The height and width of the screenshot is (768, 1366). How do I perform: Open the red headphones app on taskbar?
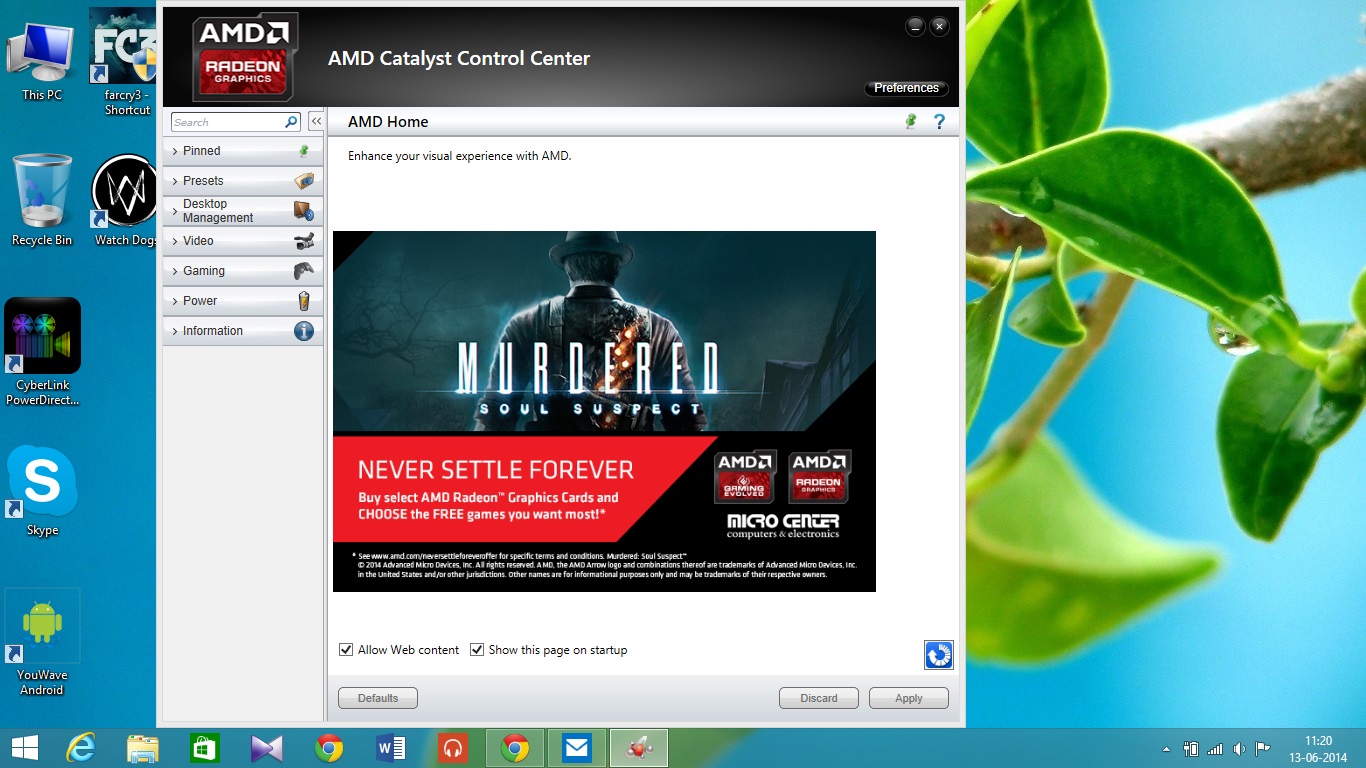[453, 748]
